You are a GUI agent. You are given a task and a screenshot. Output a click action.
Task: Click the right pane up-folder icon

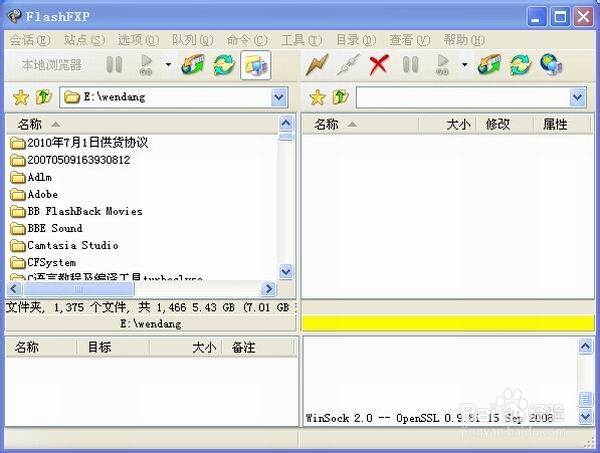341,97
